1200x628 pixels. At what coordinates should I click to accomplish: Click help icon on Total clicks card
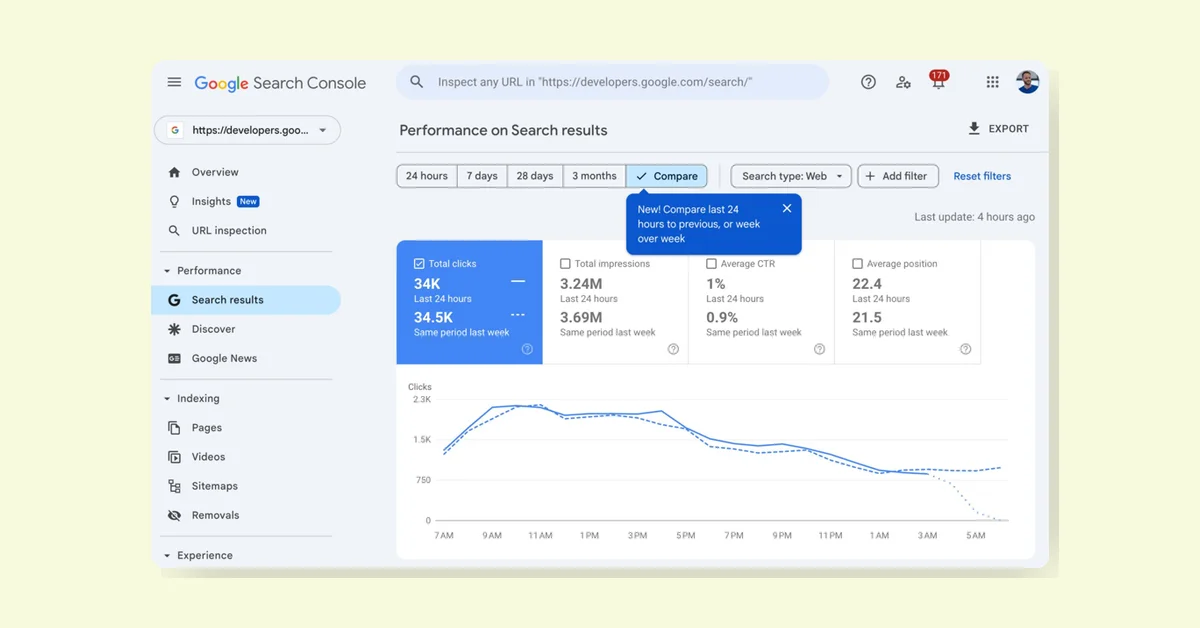pos(527,349)
